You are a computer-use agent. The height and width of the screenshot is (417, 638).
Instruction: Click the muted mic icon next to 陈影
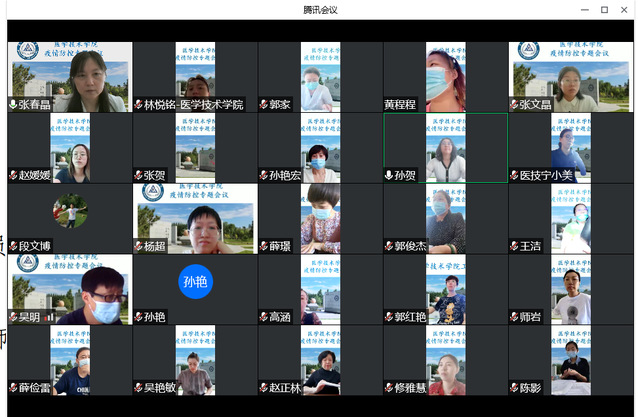pyautogui.click(x=514, y=388)
